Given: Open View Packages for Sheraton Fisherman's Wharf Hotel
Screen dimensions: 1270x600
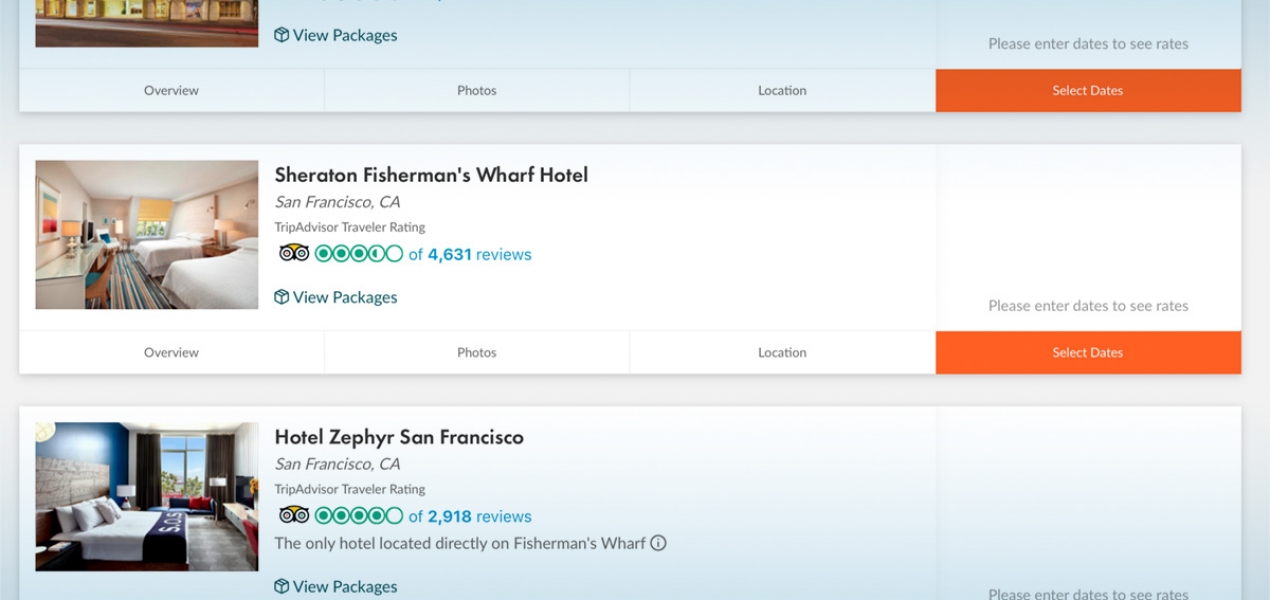Looking at the screenshot, I should click(336, 297).
